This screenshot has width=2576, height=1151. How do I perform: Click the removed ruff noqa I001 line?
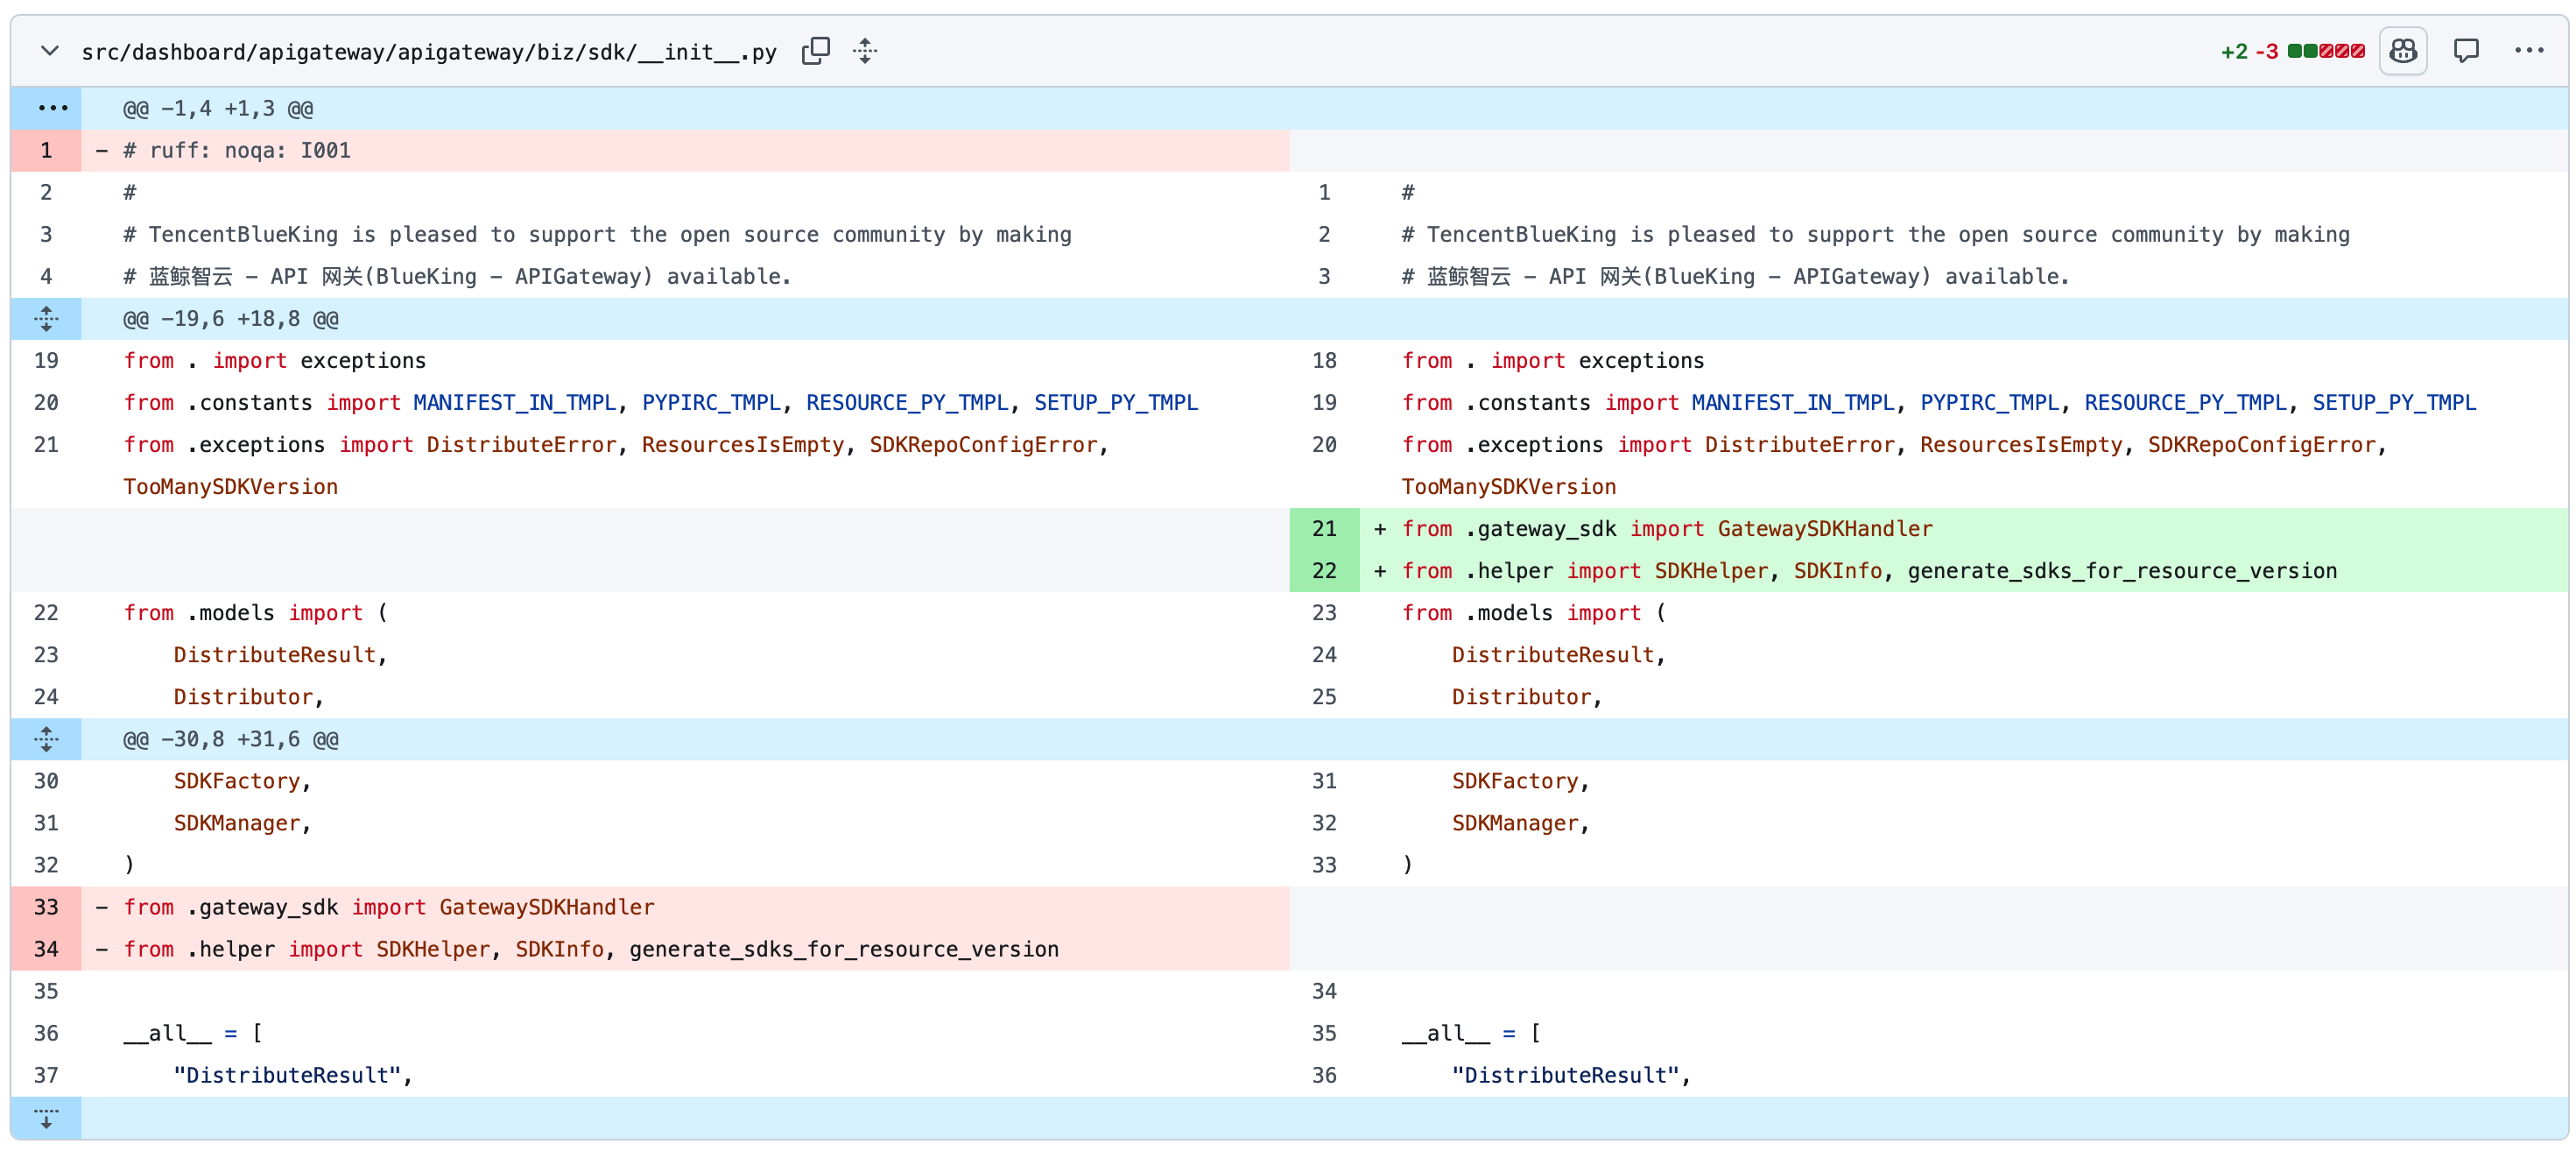(686, 150)
